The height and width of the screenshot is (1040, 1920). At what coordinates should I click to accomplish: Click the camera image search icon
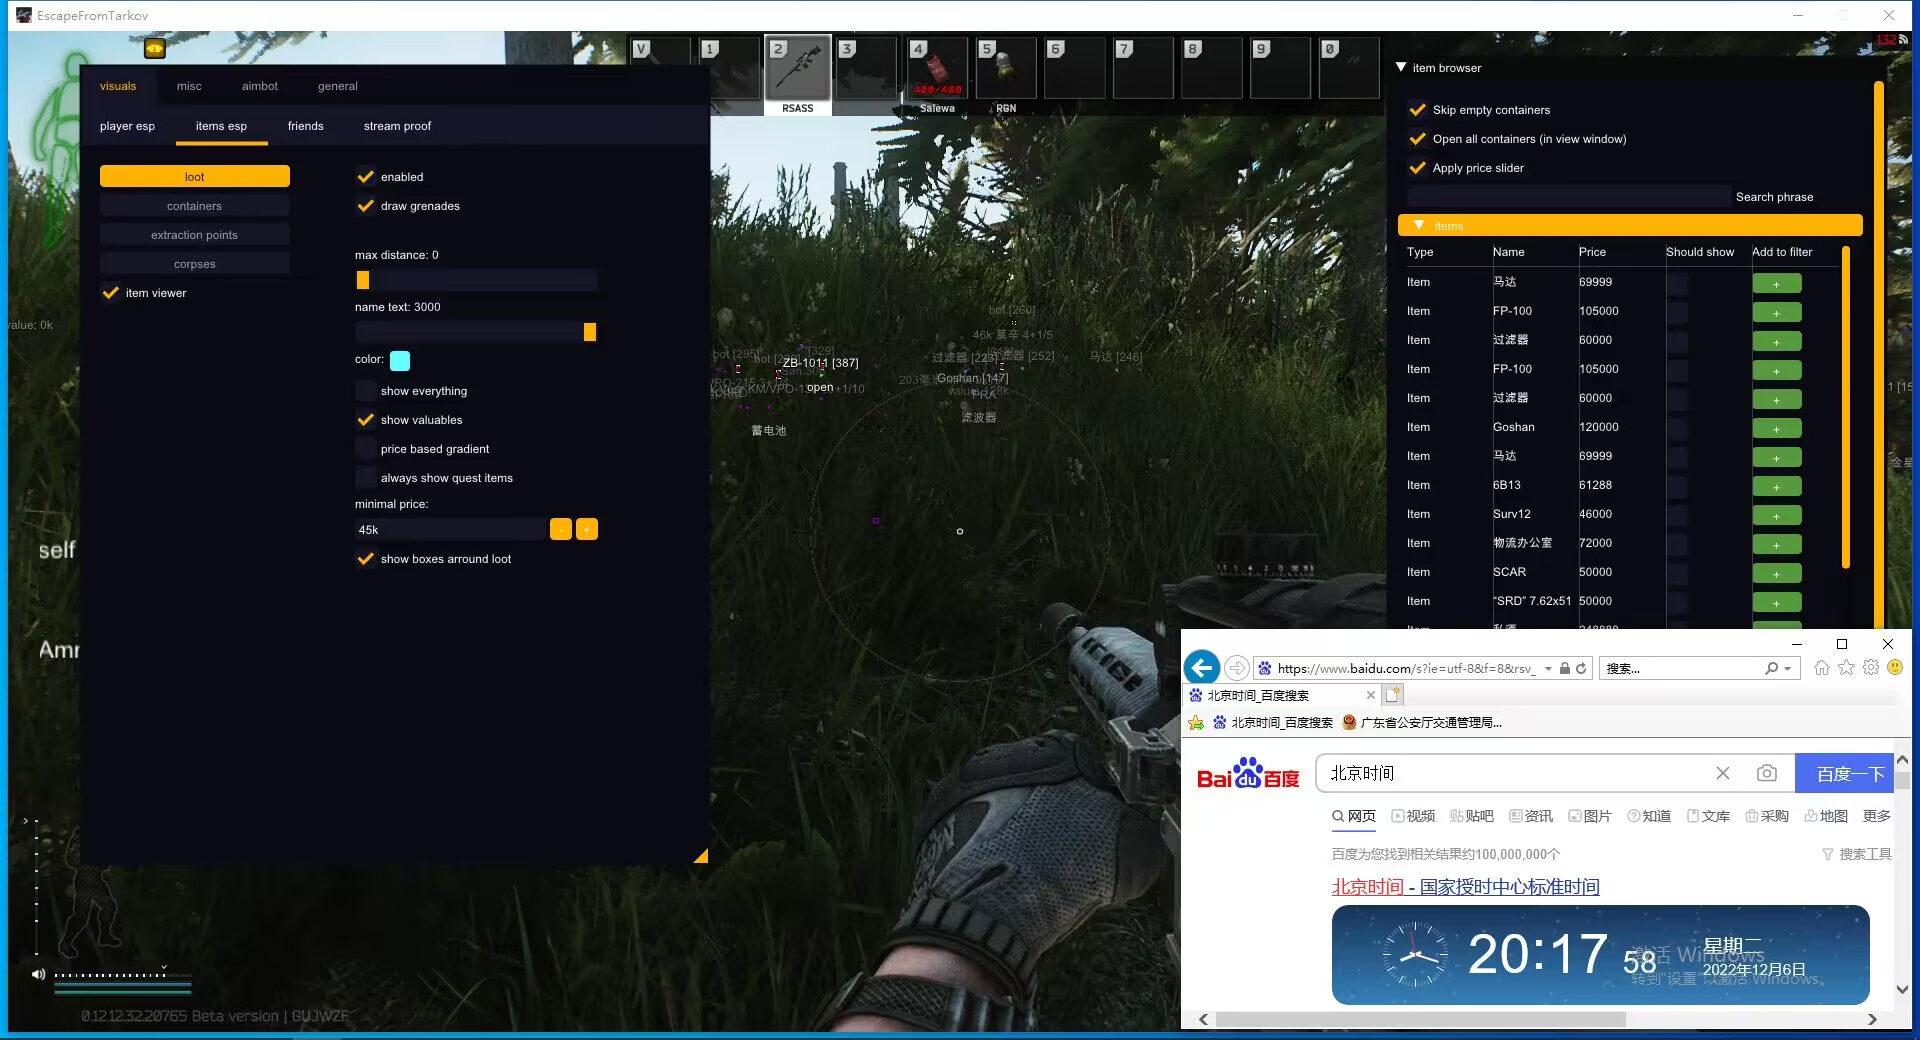click(1766, 773)
